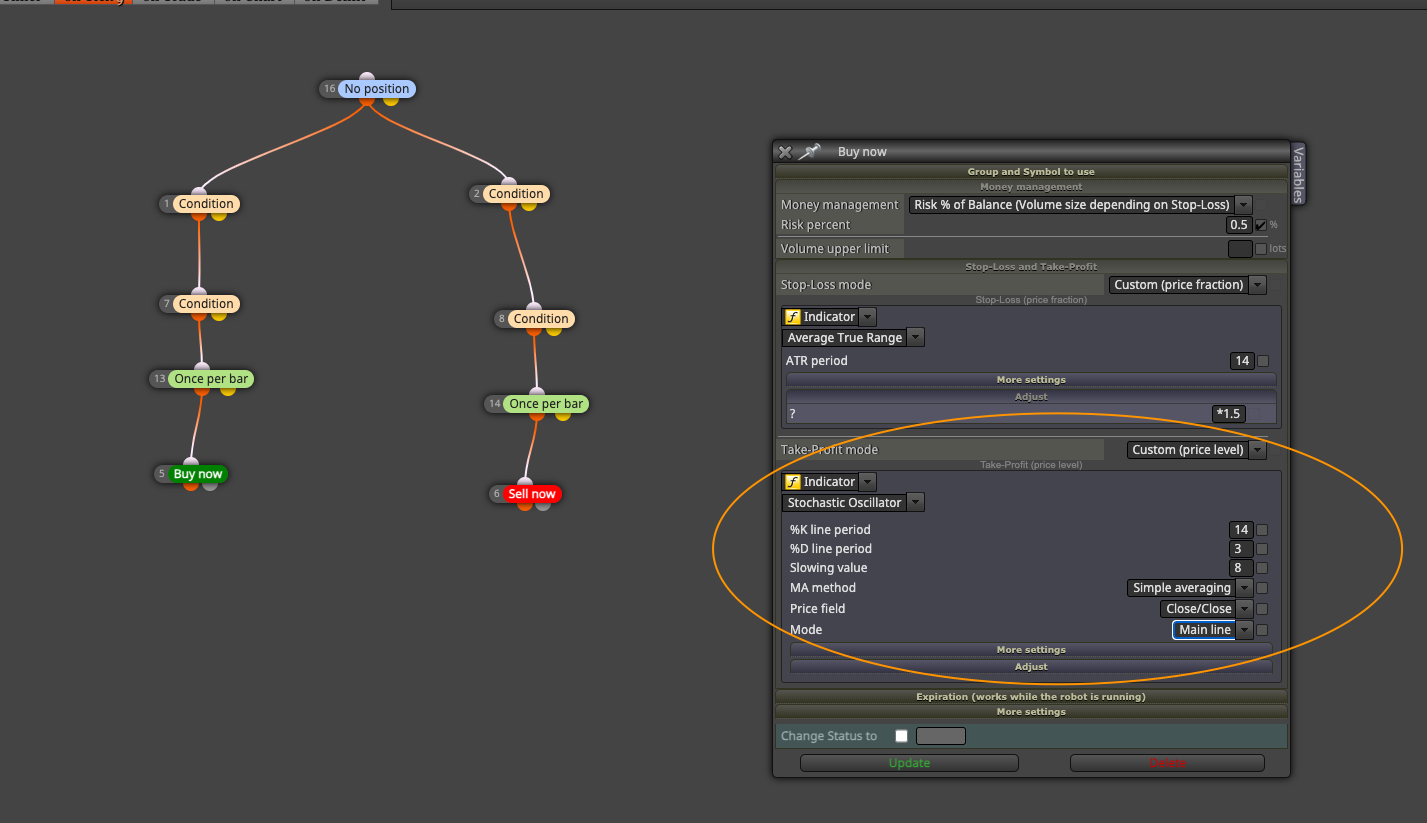
Task: Toggle the Volume upper limit lots checkbox
Action: click(x=1261, y=249)
